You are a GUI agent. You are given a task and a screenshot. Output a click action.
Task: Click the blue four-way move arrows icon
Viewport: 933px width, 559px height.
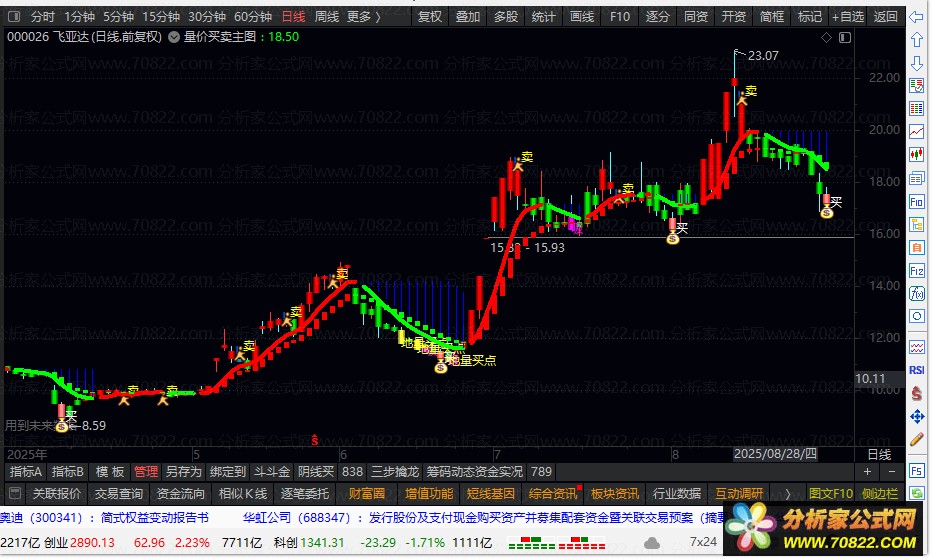(x=916, y=417)
